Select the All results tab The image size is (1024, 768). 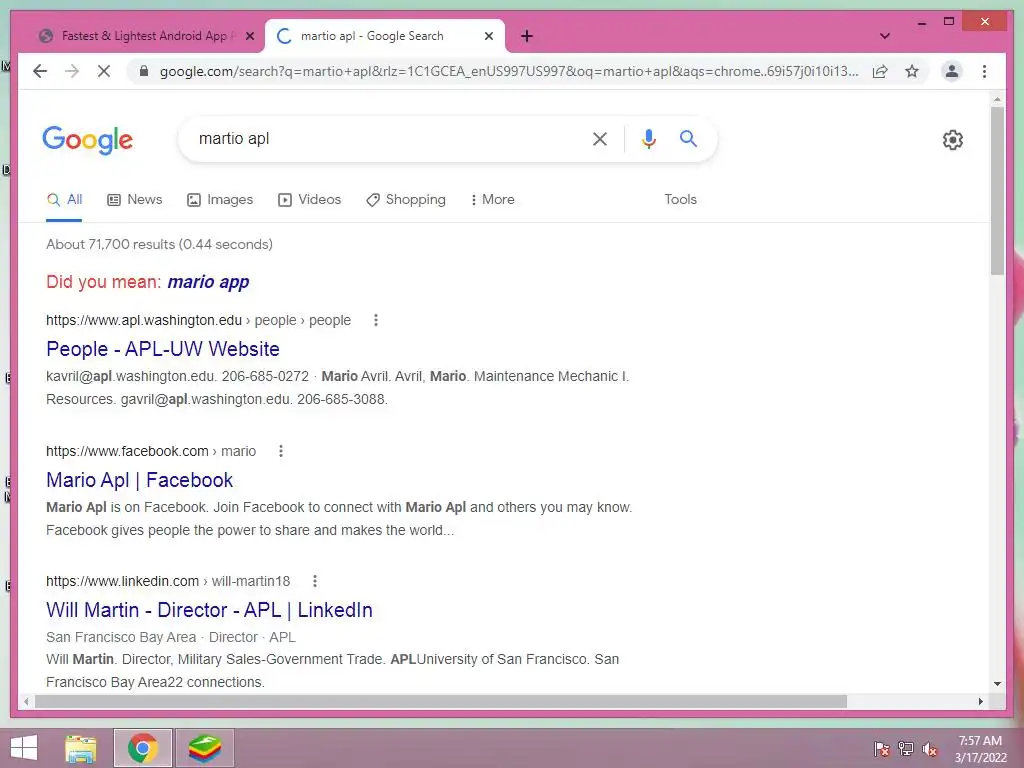tap(64, 200)
